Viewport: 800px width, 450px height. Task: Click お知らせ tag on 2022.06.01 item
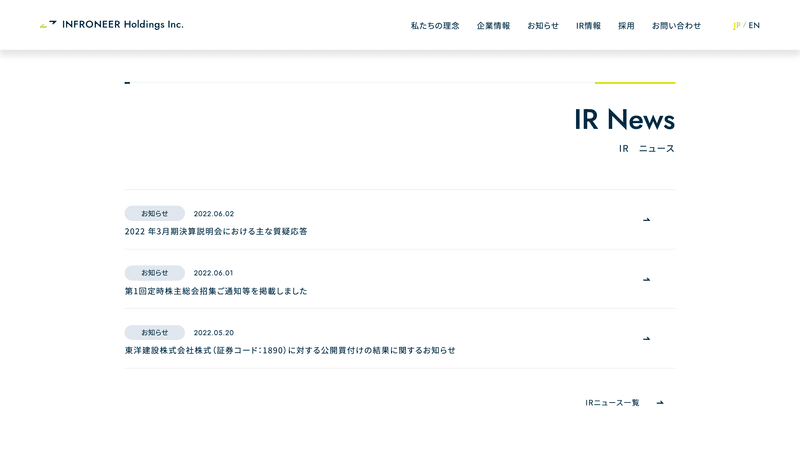pyautogui.click(x=155, y=273)
